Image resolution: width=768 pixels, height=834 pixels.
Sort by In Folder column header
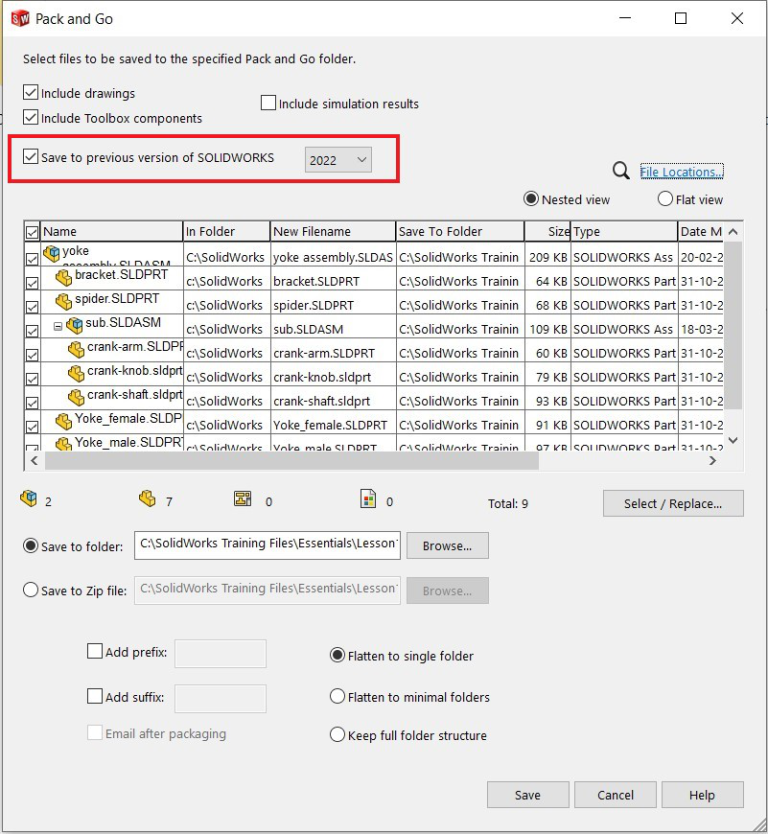point(227,231)
